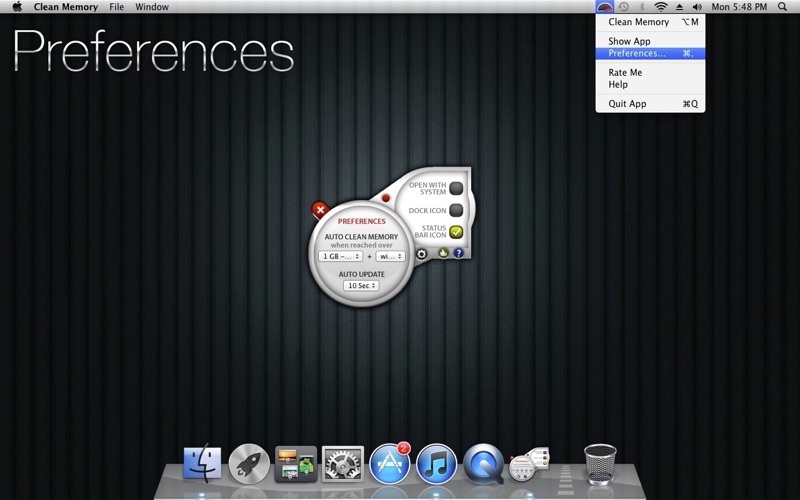Open Launchpad rocket icon in Dock

tap(249, 463)
